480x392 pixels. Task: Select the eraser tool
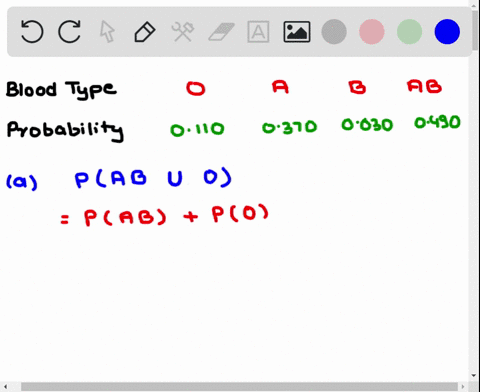[x=221, y=32]
